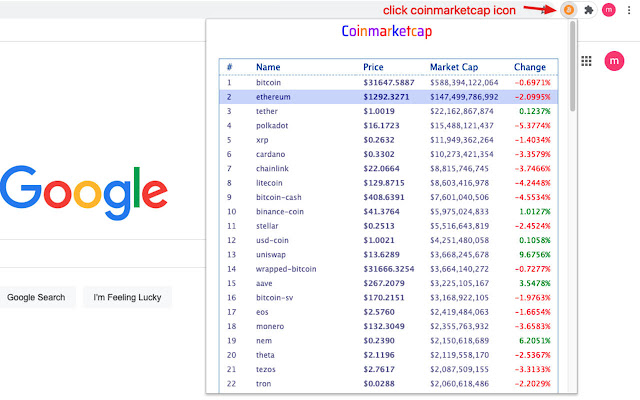Click binance-coin change value 1.0127%
The image size is (640, 400).
[535, 211]
